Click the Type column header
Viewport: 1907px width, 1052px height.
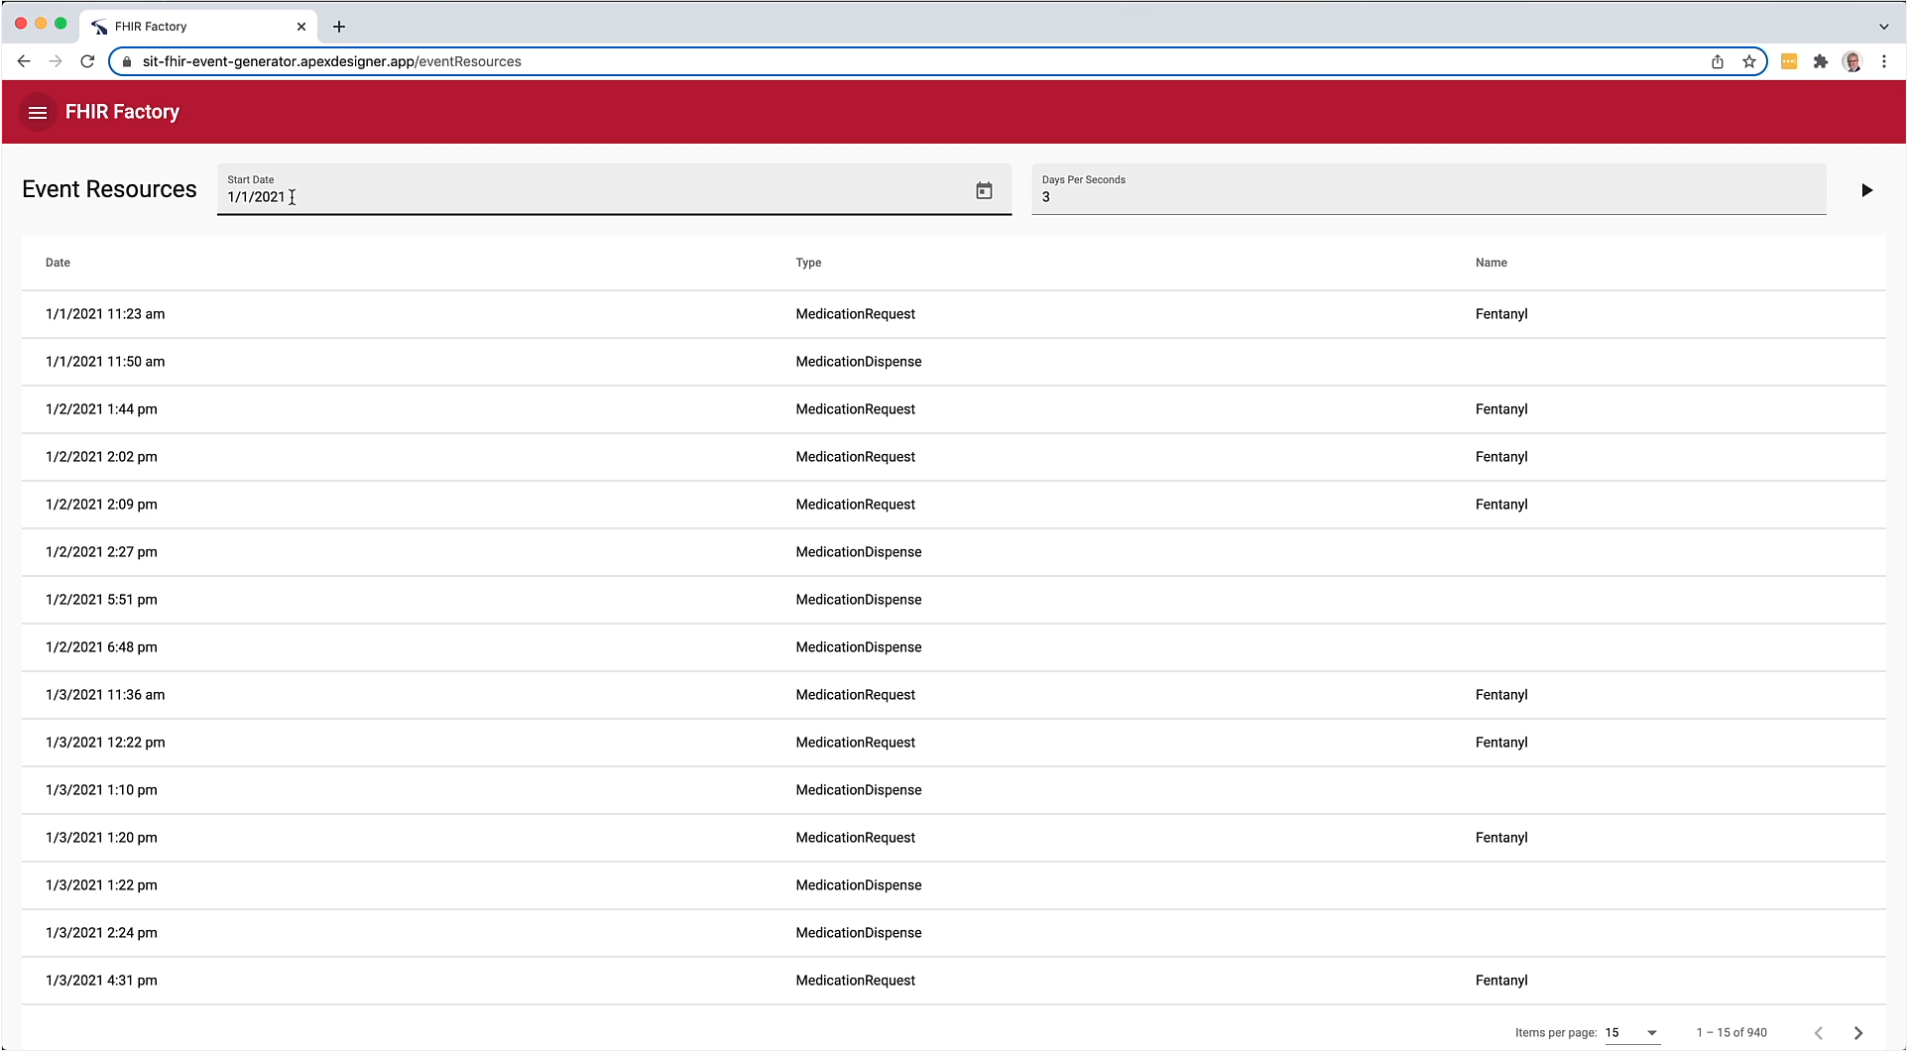[808, 262]
